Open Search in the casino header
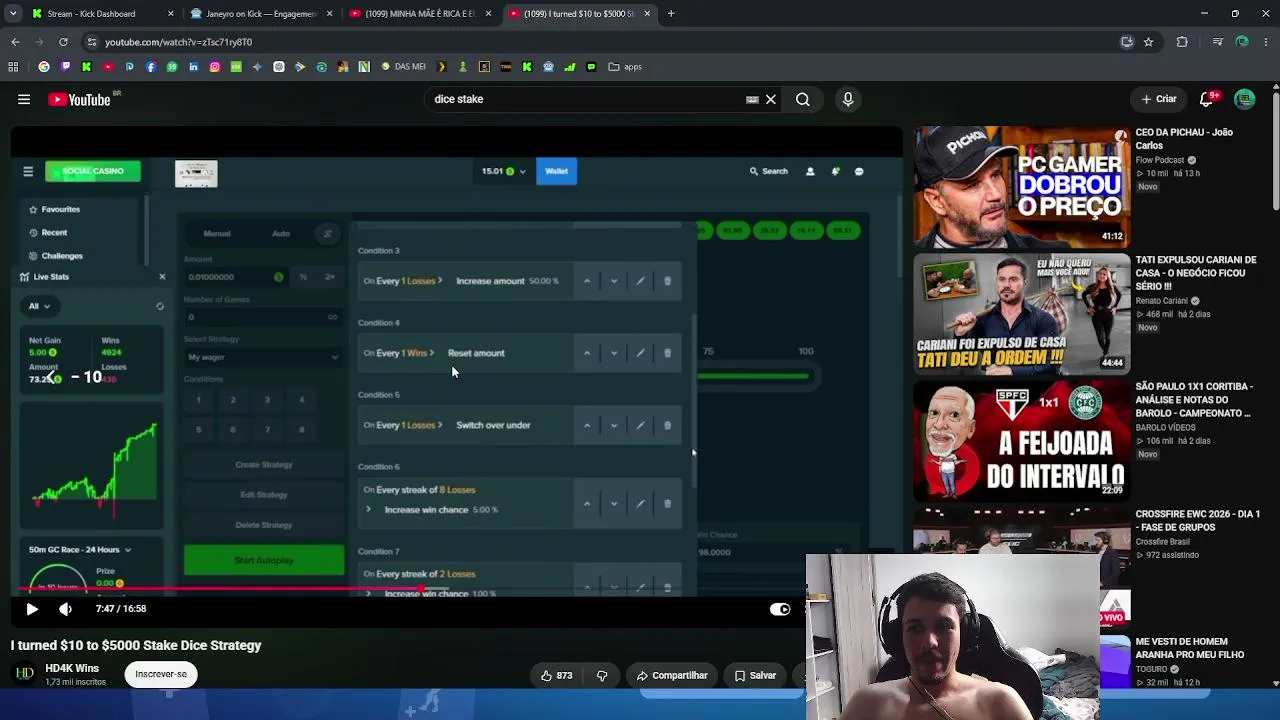Screen dimensions: 1280x720 click(769, 171)
